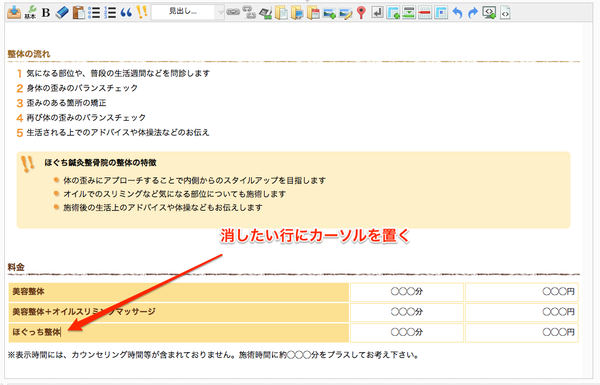Click bullet 体の歪みにアプローチすることで内側からのスタイルアップ
Viewport: 600px width, 385px height.
pos(194,180)
